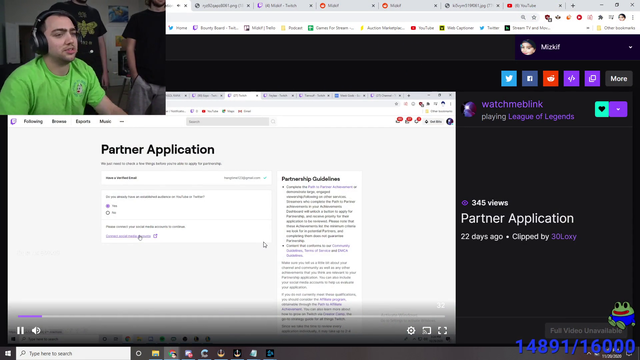The width and height of the screenshot is (640, 360).
Task: Mute the clip volume
Action: click(x=36, y=330)
